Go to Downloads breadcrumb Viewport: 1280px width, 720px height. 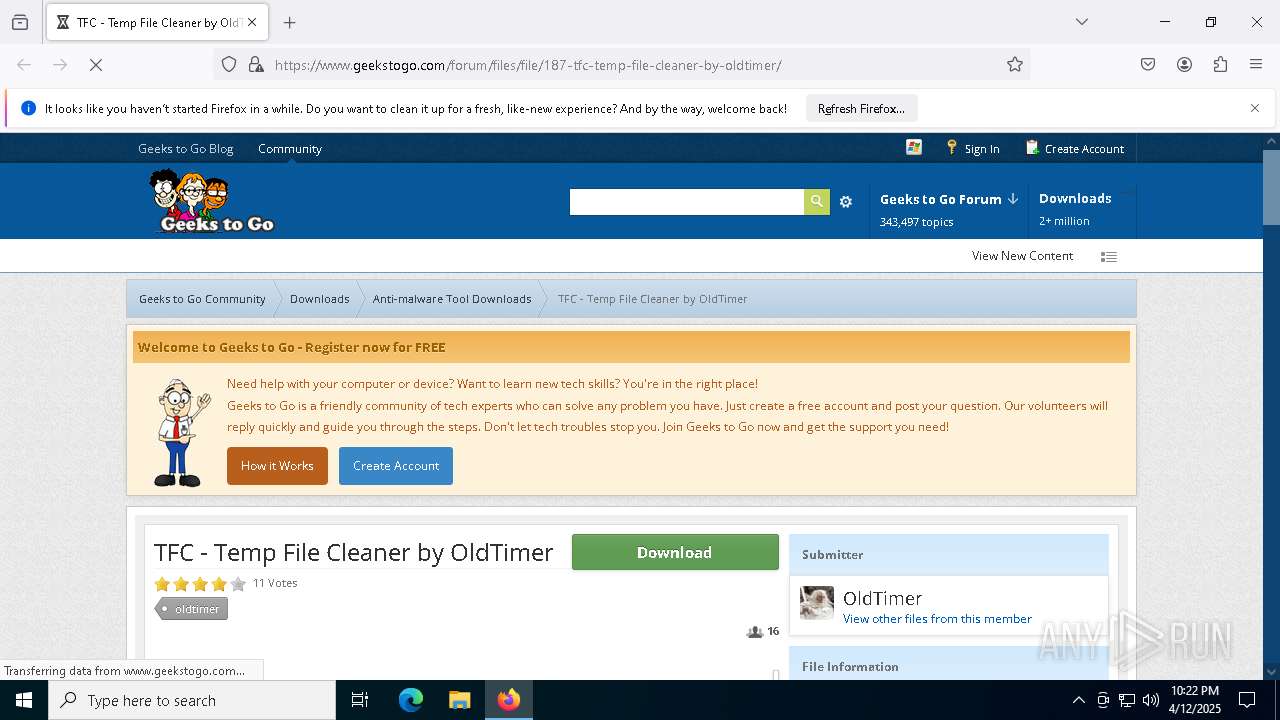coord(319,299)
